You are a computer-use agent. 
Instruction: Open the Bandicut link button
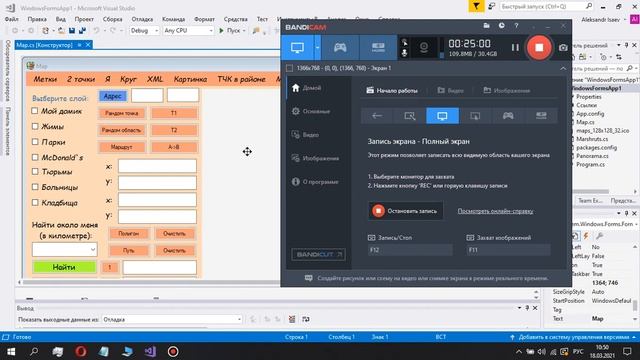tap(318, 254)
